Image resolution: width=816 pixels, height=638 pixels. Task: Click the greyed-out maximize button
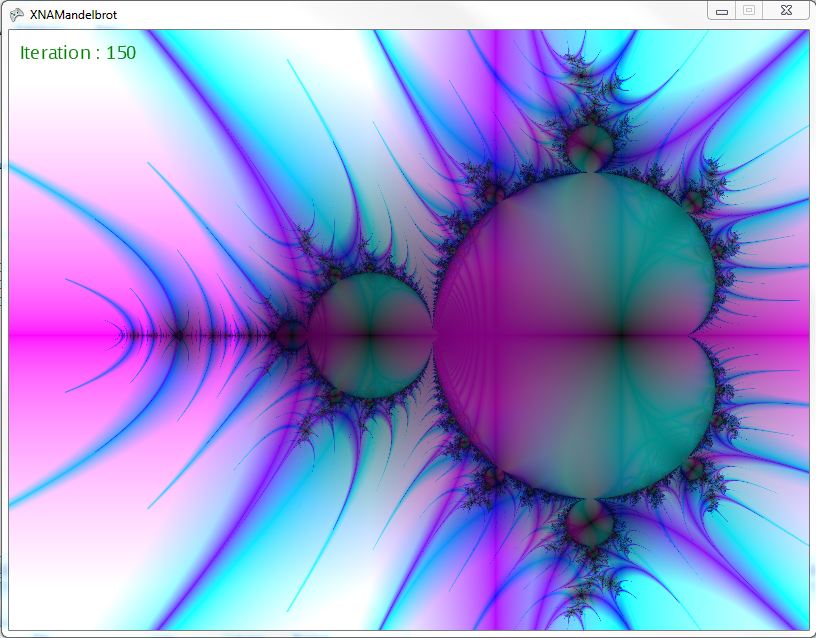point(749,10)
